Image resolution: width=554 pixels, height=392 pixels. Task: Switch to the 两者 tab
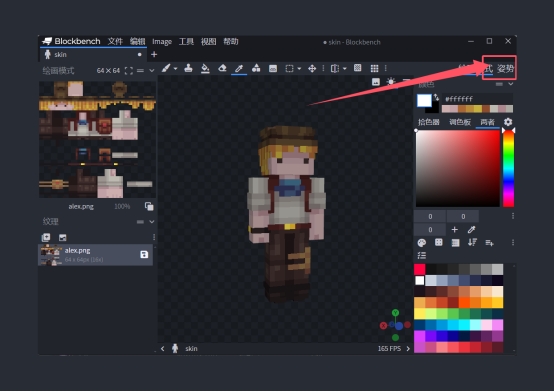click(x=487, y=122)
